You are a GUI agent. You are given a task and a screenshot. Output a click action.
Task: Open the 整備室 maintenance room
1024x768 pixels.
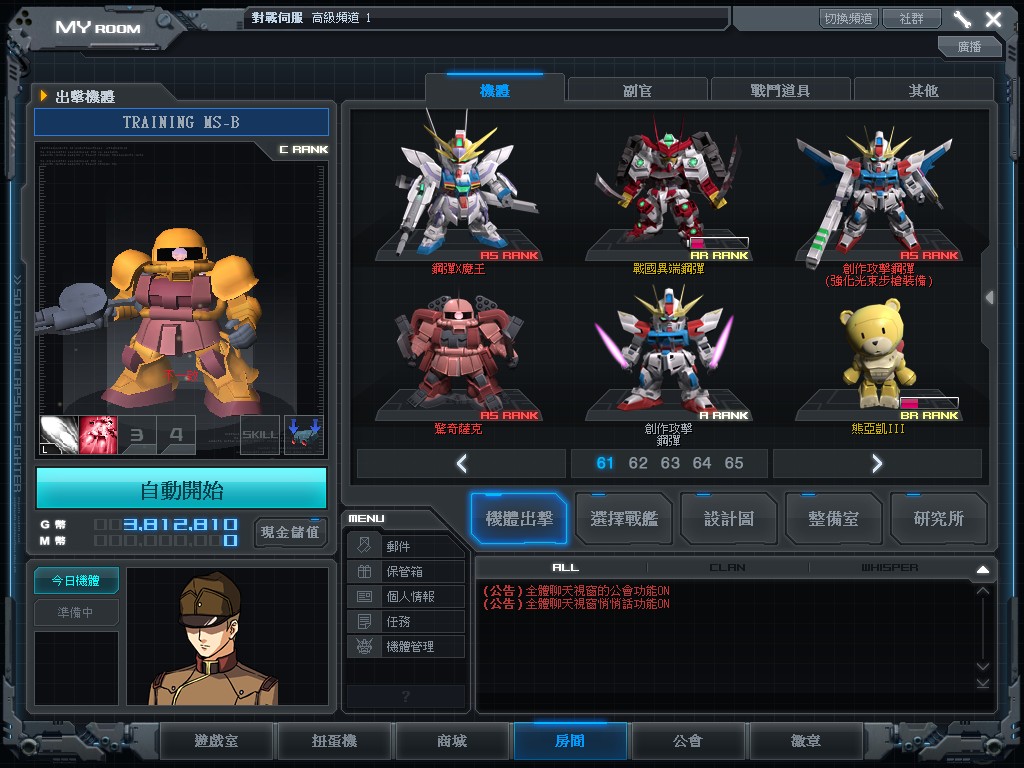(833, 519)
